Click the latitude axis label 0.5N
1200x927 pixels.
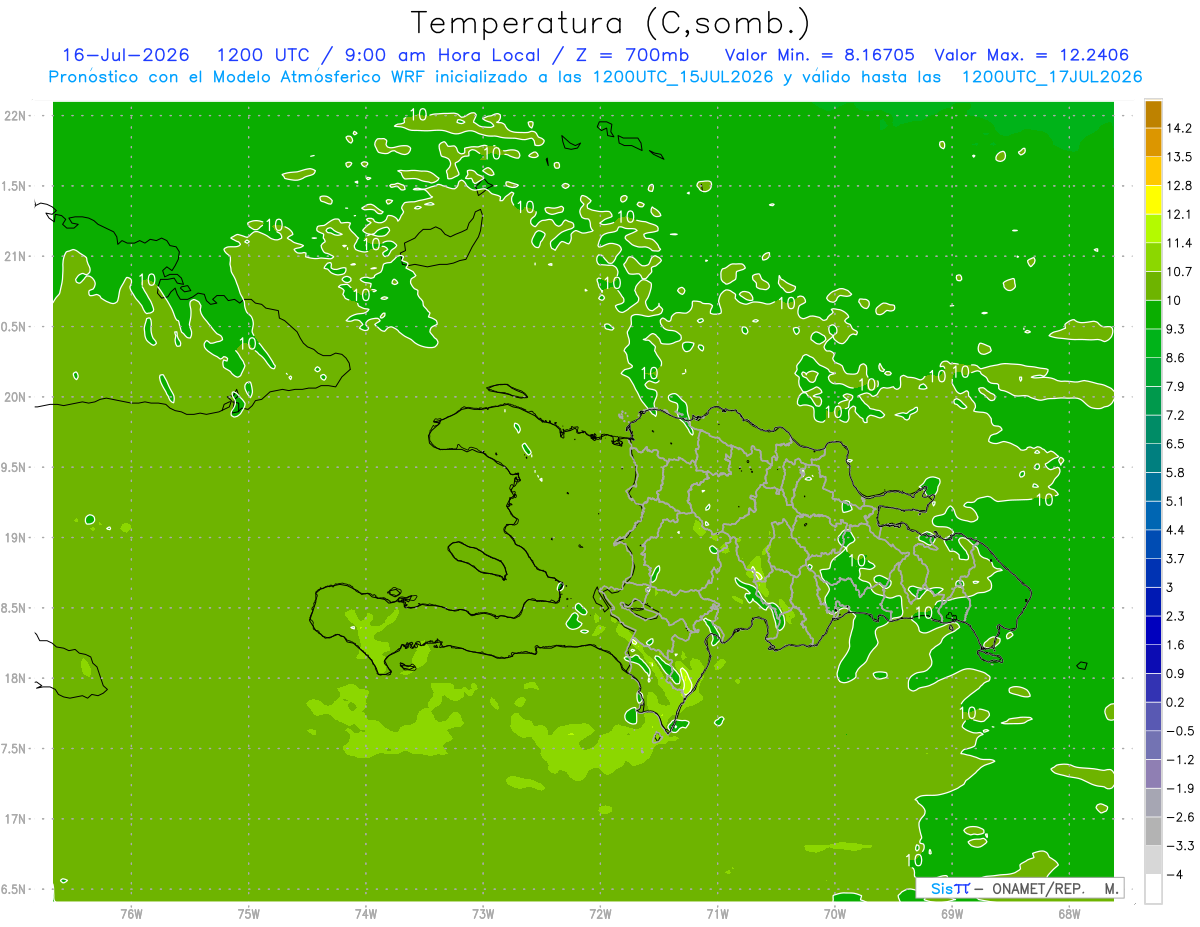click(x=14, y=326)
